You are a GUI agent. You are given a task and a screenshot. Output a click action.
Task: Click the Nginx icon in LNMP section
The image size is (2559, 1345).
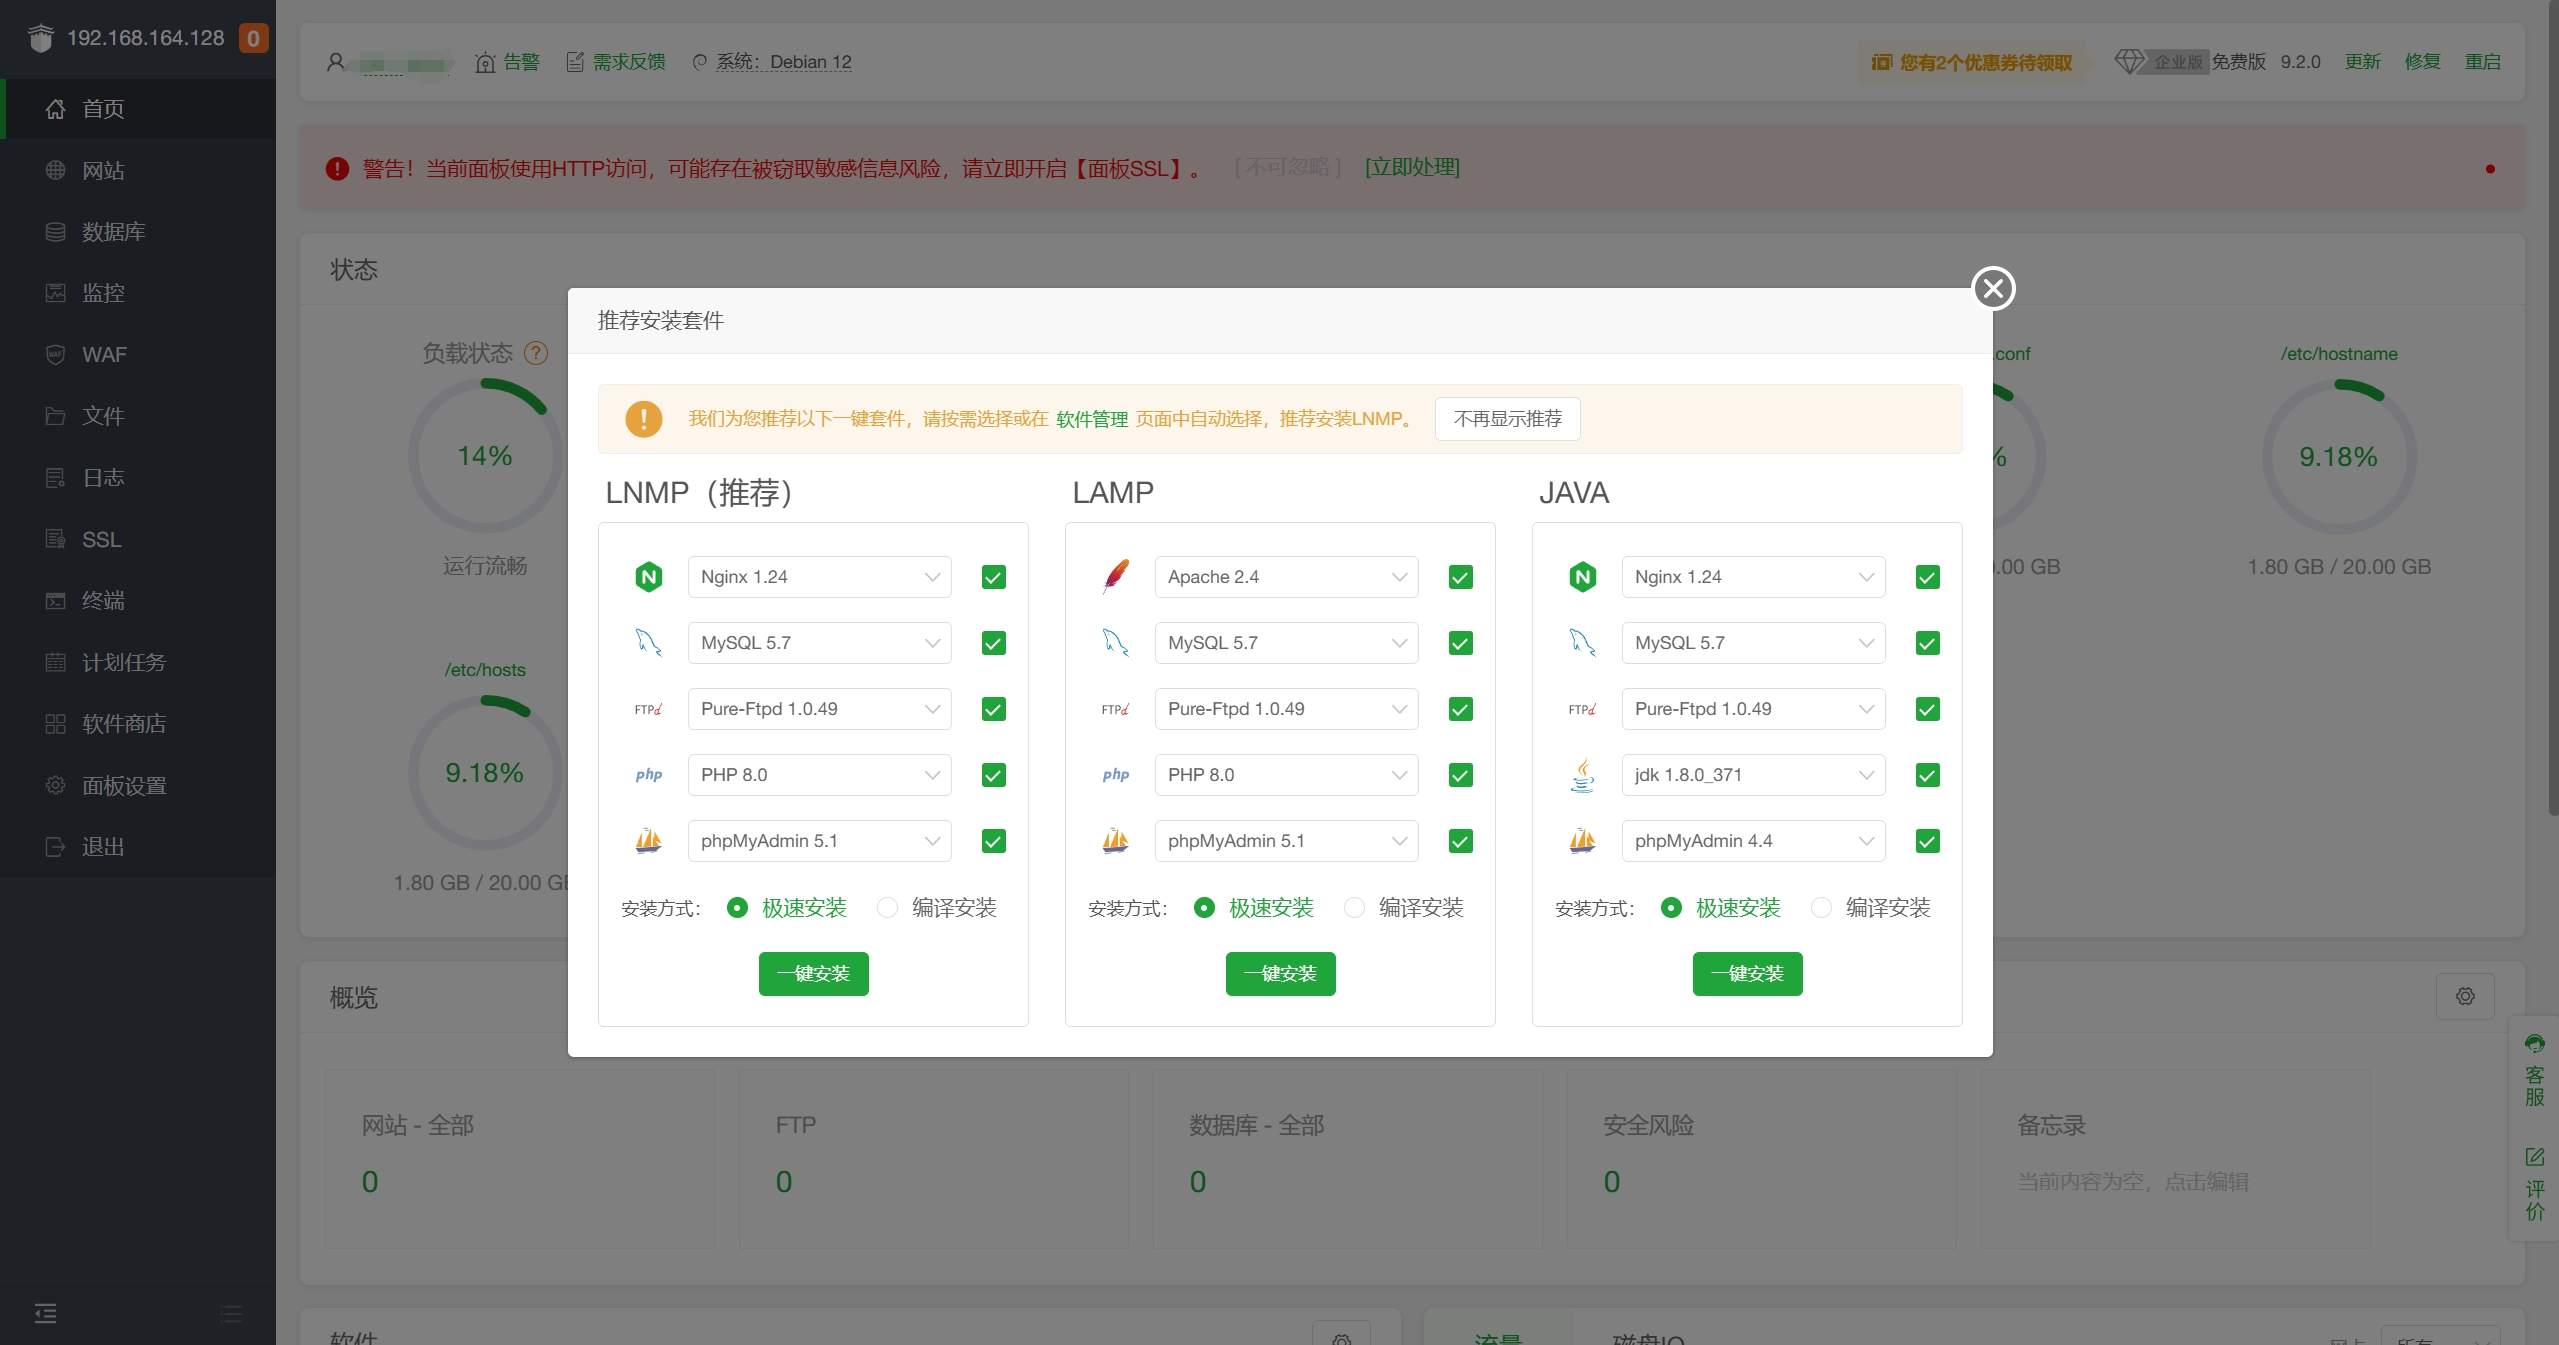tap(648, 575)
